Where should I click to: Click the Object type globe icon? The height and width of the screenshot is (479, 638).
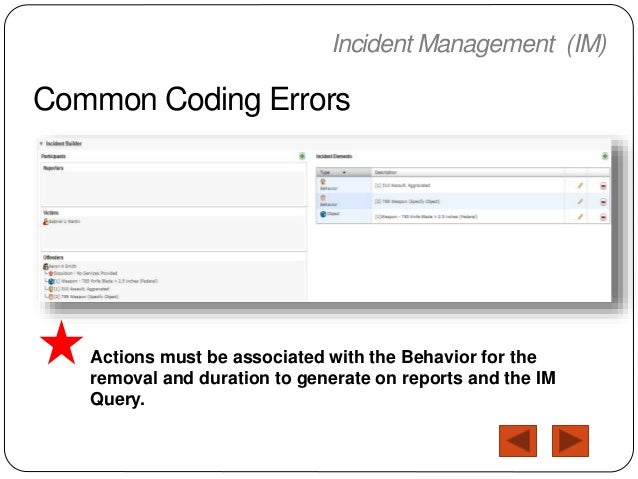pyautogui.click(x=323, y=215)
